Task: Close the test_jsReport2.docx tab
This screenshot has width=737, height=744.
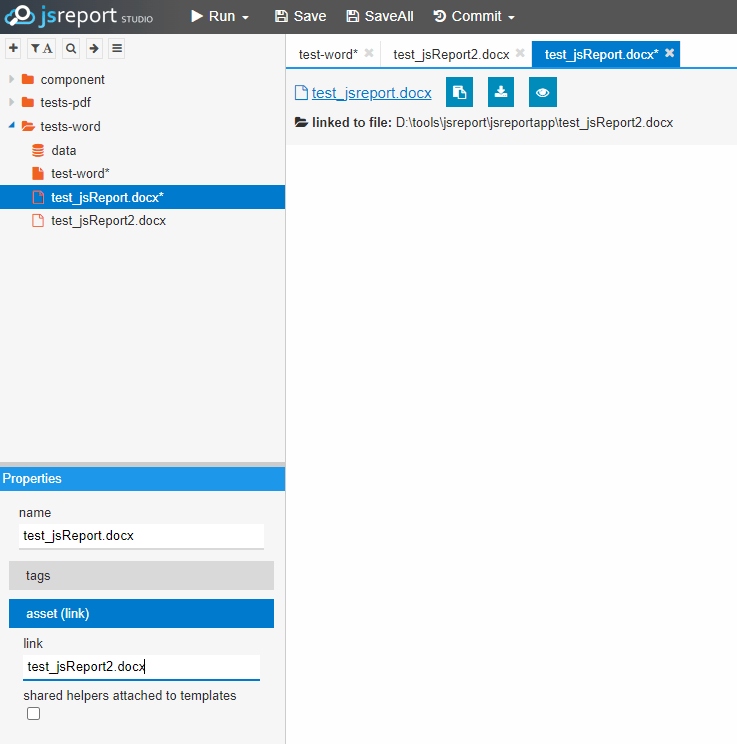Action: click(x=520, y=53)
